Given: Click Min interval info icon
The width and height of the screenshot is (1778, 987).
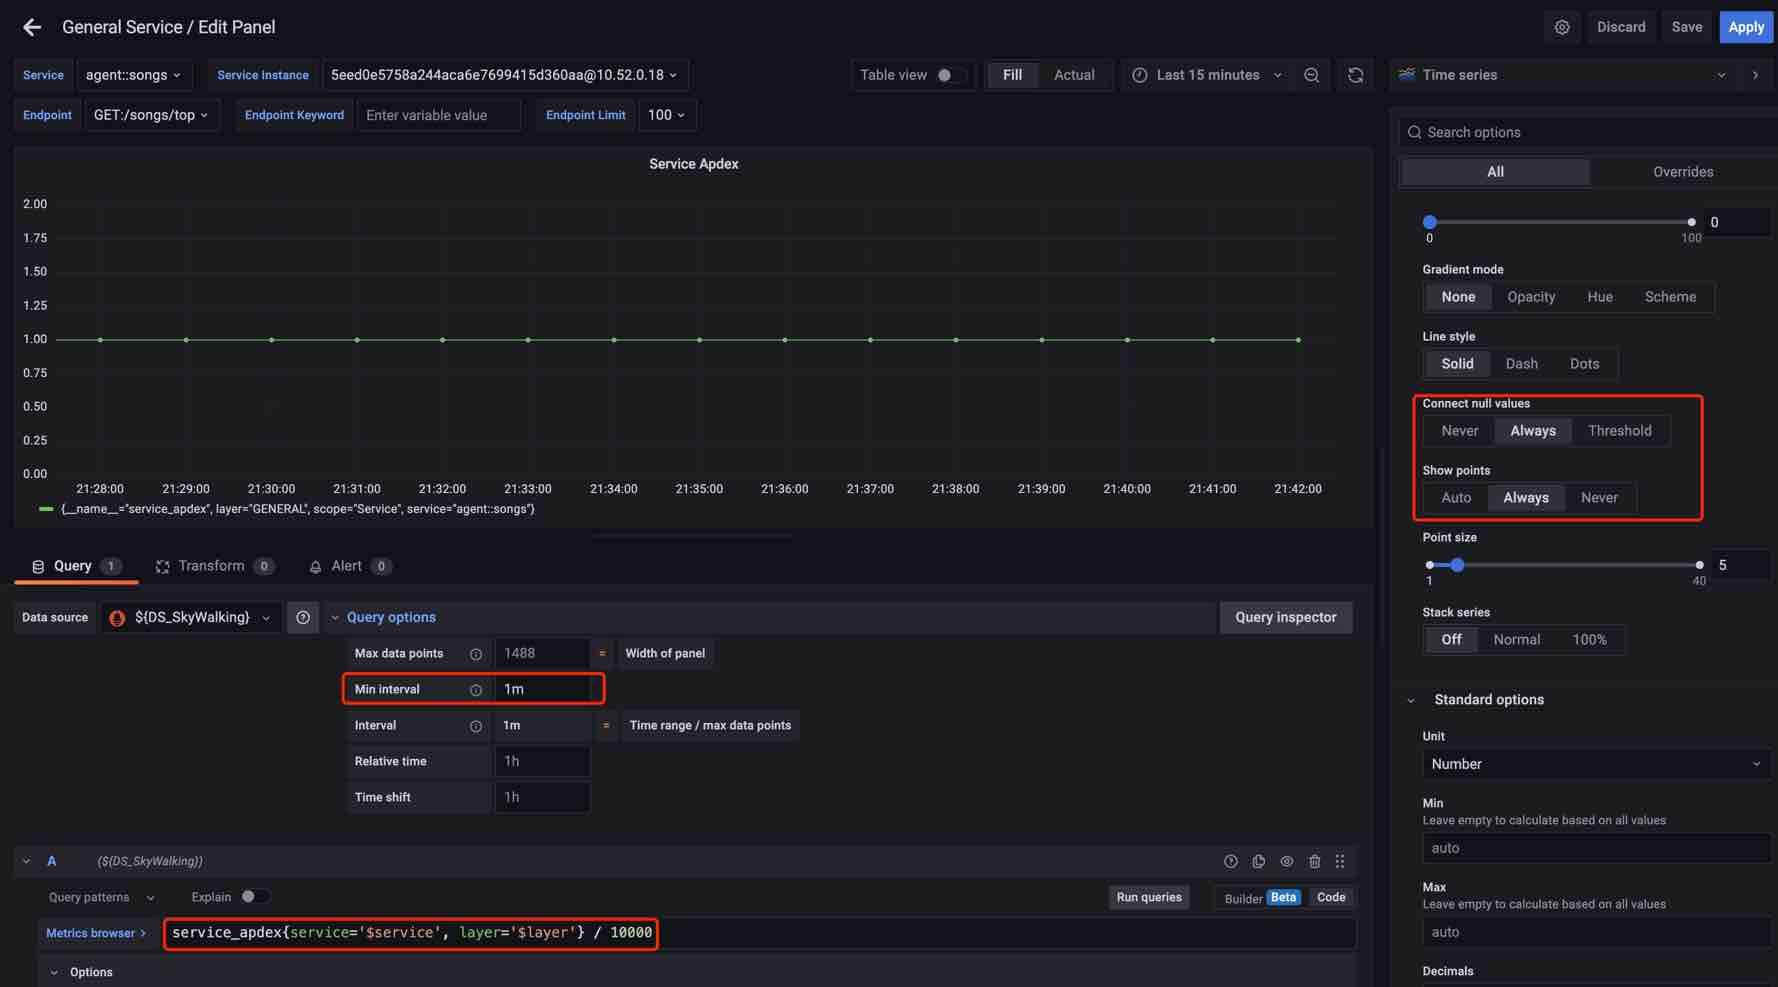Looking at the screenshot, I should tap(476, 690).
